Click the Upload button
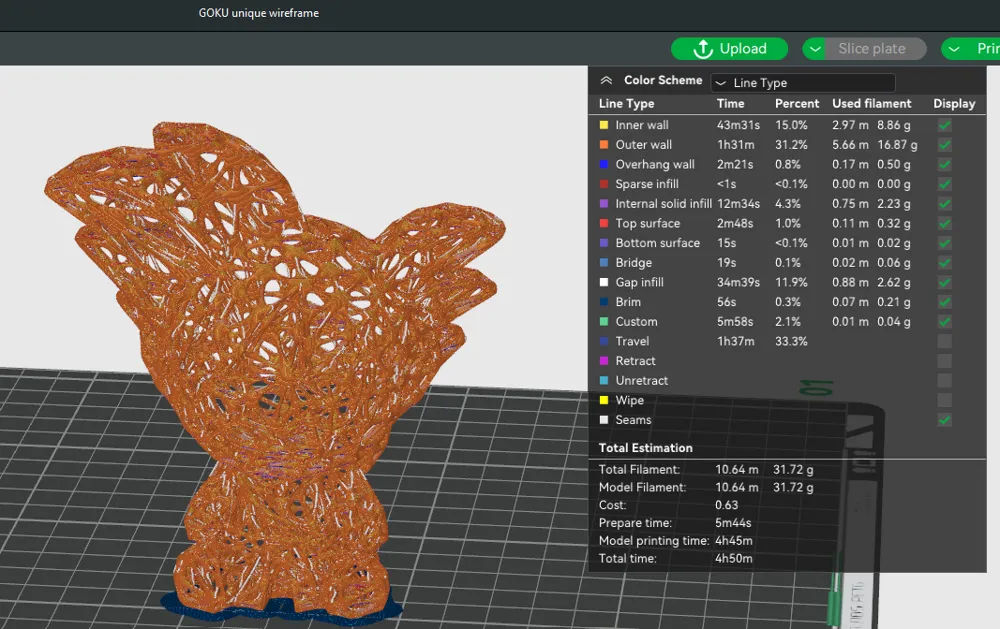This screenshot has width=1000, height=629. click(x=729, y=48)
